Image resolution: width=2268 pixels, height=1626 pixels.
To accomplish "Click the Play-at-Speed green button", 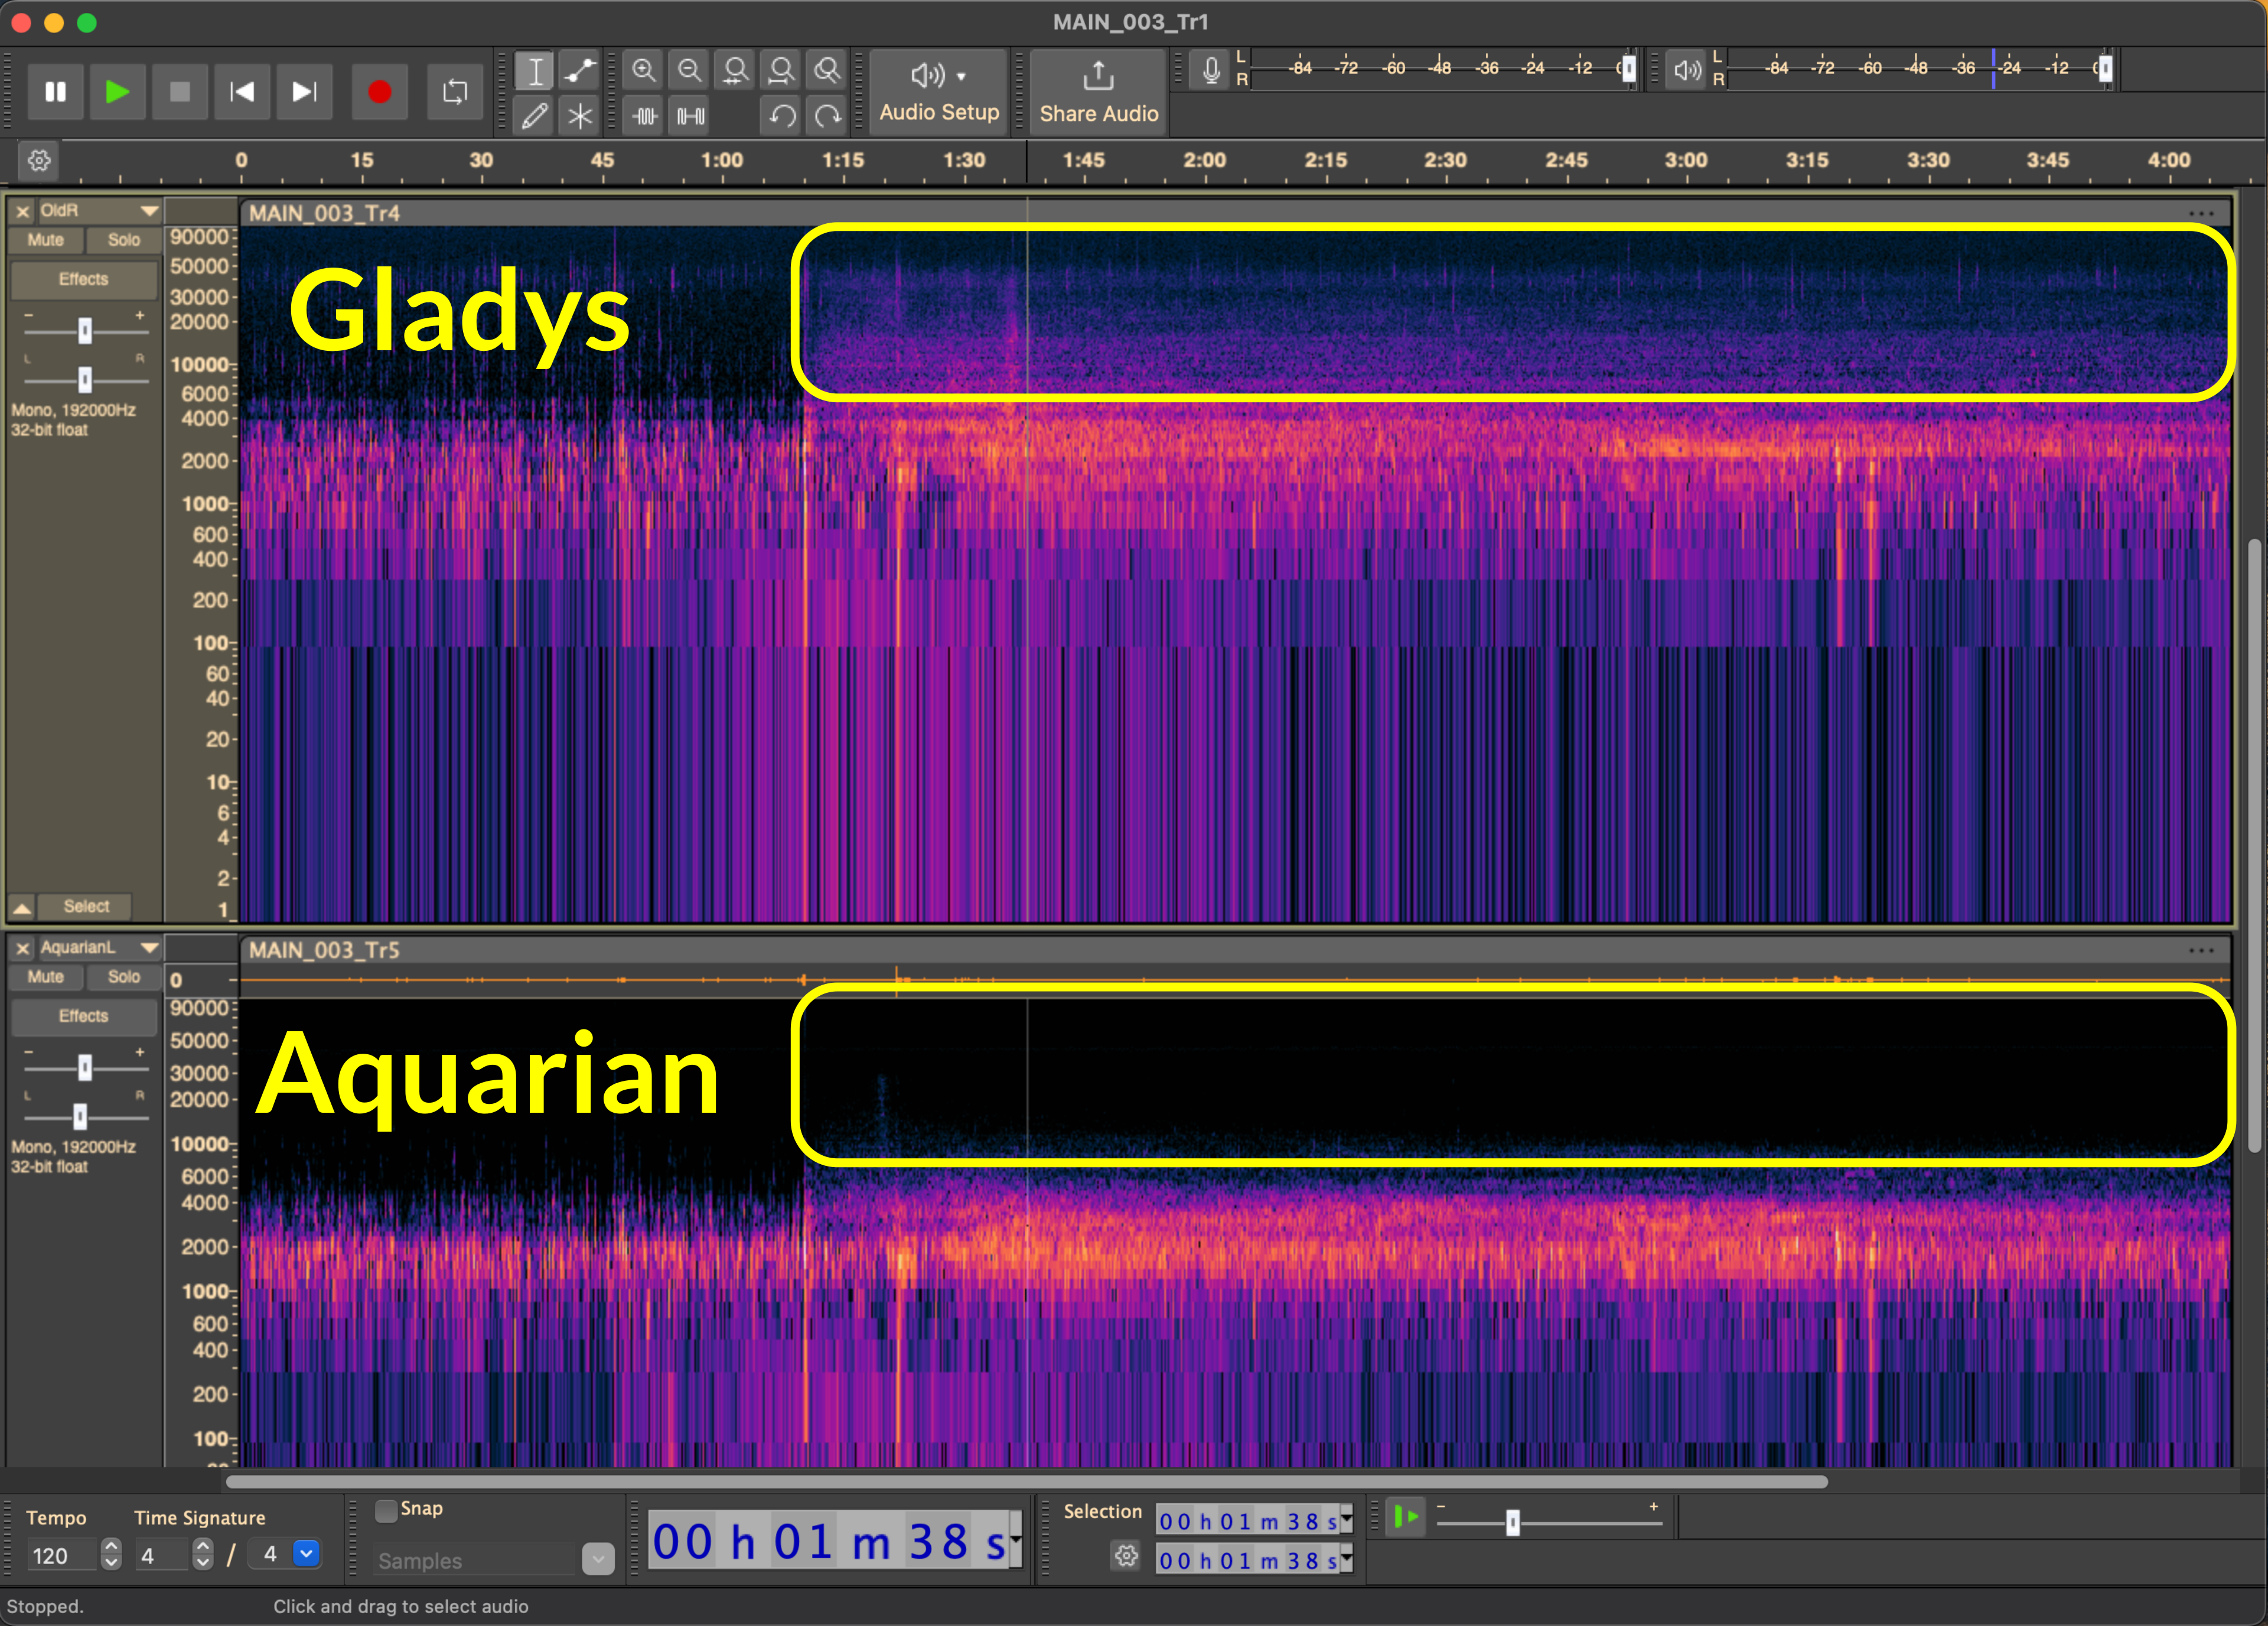I will [1406, 1518].
